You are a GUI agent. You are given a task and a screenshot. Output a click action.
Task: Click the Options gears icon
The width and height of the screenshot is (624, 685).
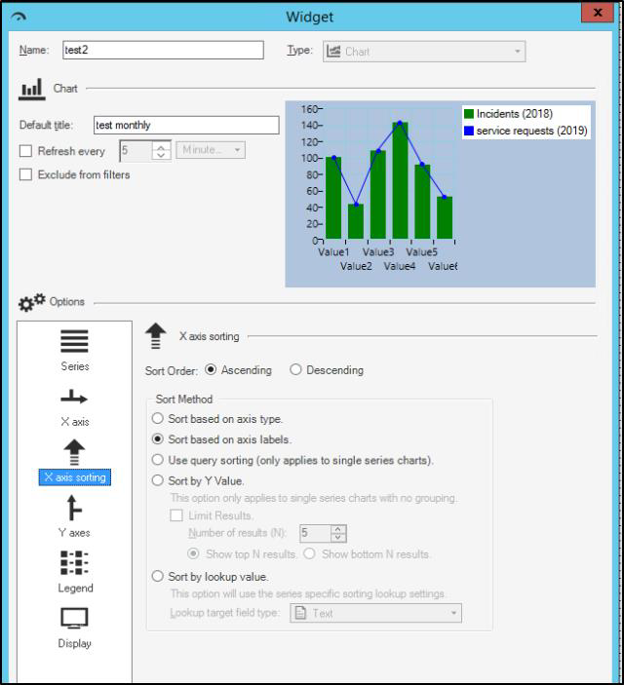click(32, 302)
